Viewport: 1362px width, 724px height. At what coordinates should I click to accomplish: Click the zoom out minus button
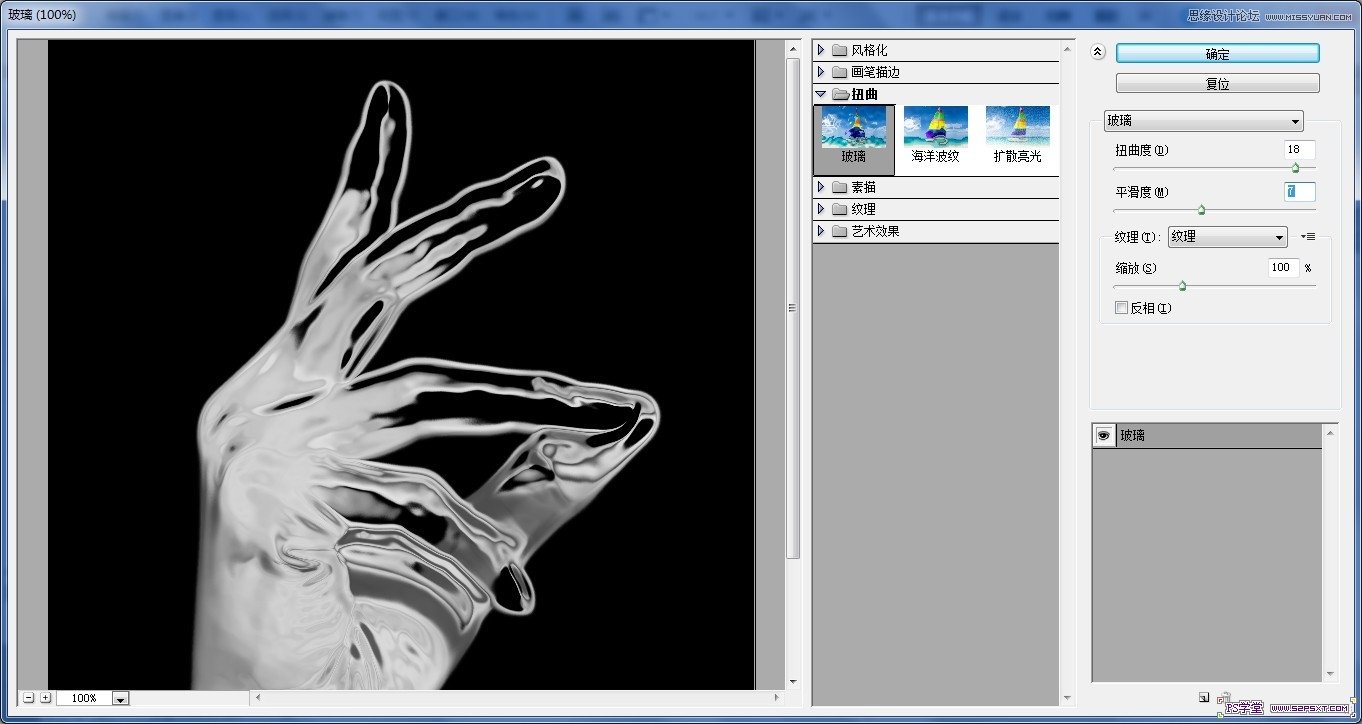click(28, 698)
